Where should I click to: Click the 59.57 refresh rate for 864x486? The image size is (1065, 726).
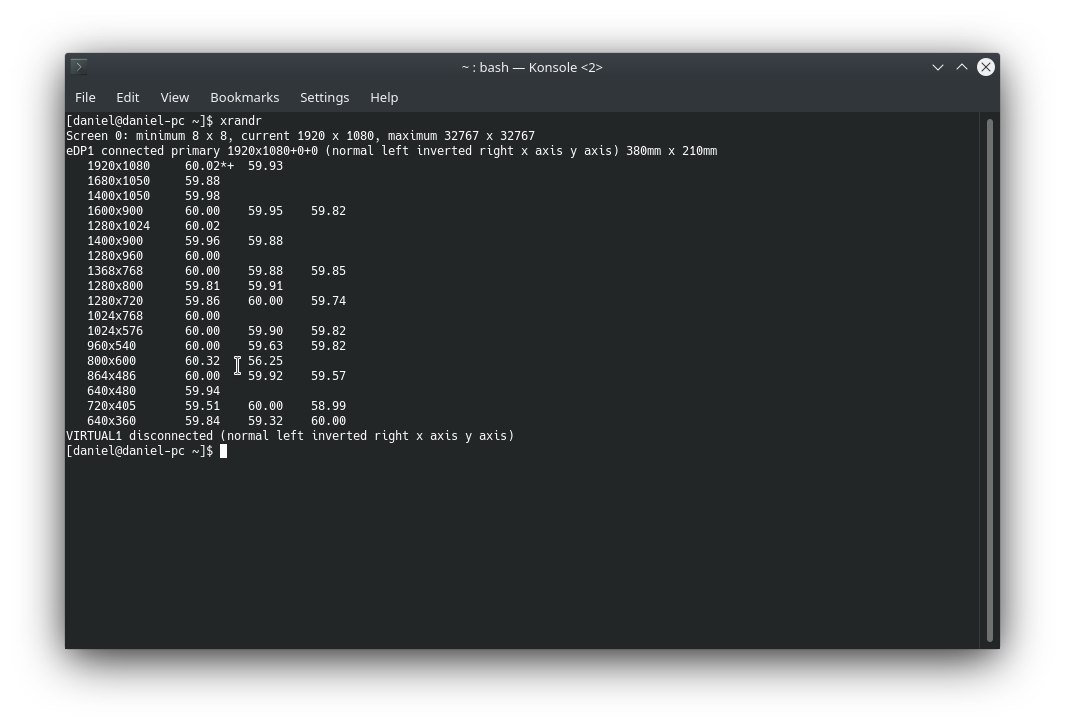pyautogui.click(x=329, y=376)
